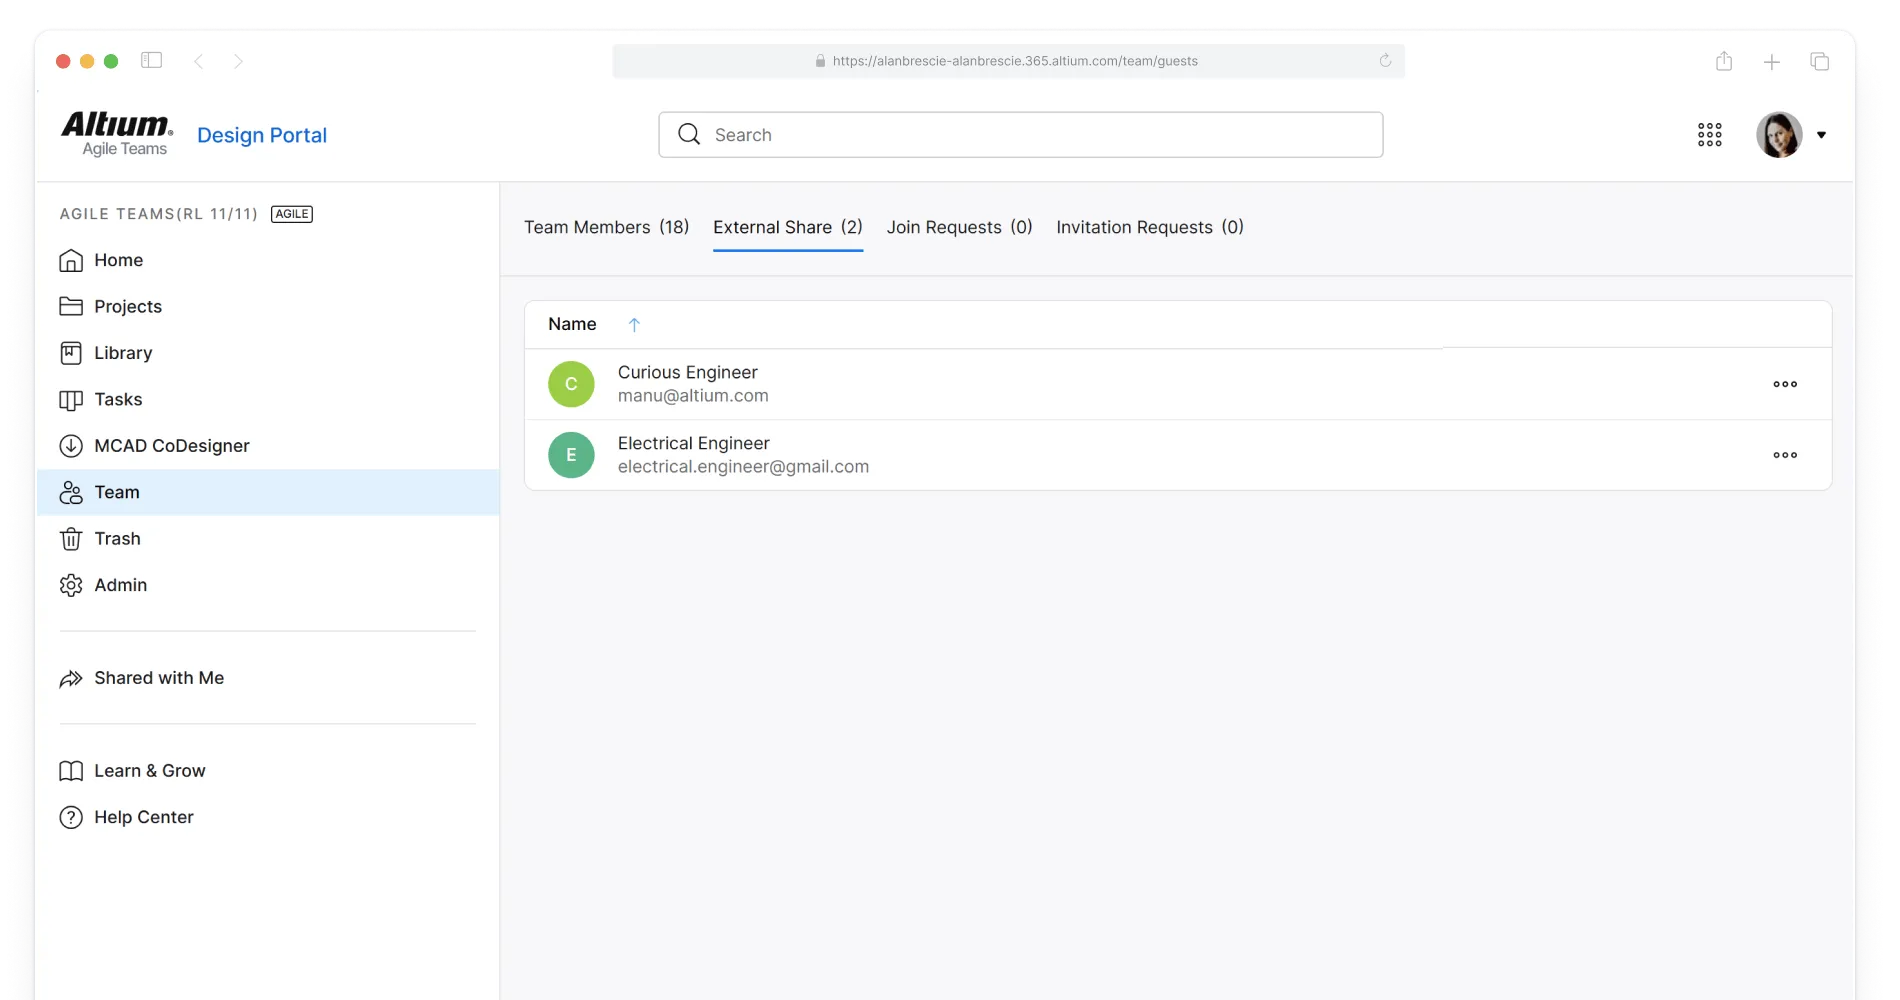The height and width of the screenshot is (1000, 1900).
Task: Open more options for Electrical Engineer
Action: (1785, 455)
